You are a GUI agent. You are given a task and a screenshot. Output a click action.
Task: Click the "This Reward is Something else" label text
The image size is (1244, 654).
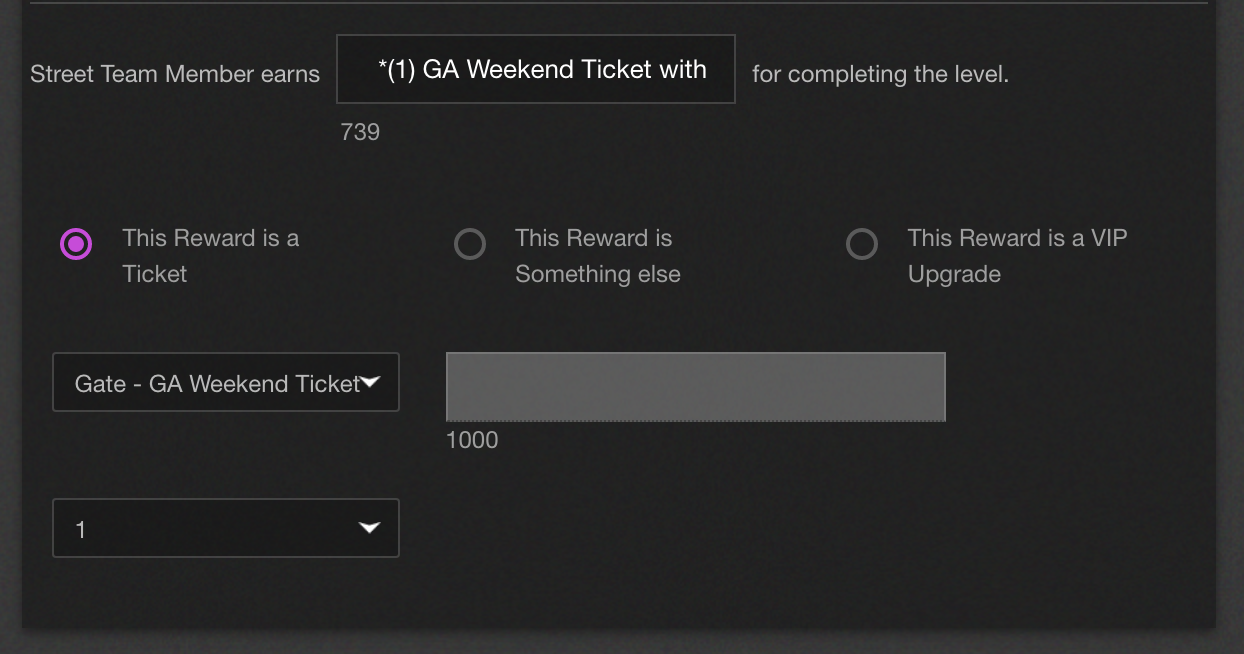click(x=597, y=256)
